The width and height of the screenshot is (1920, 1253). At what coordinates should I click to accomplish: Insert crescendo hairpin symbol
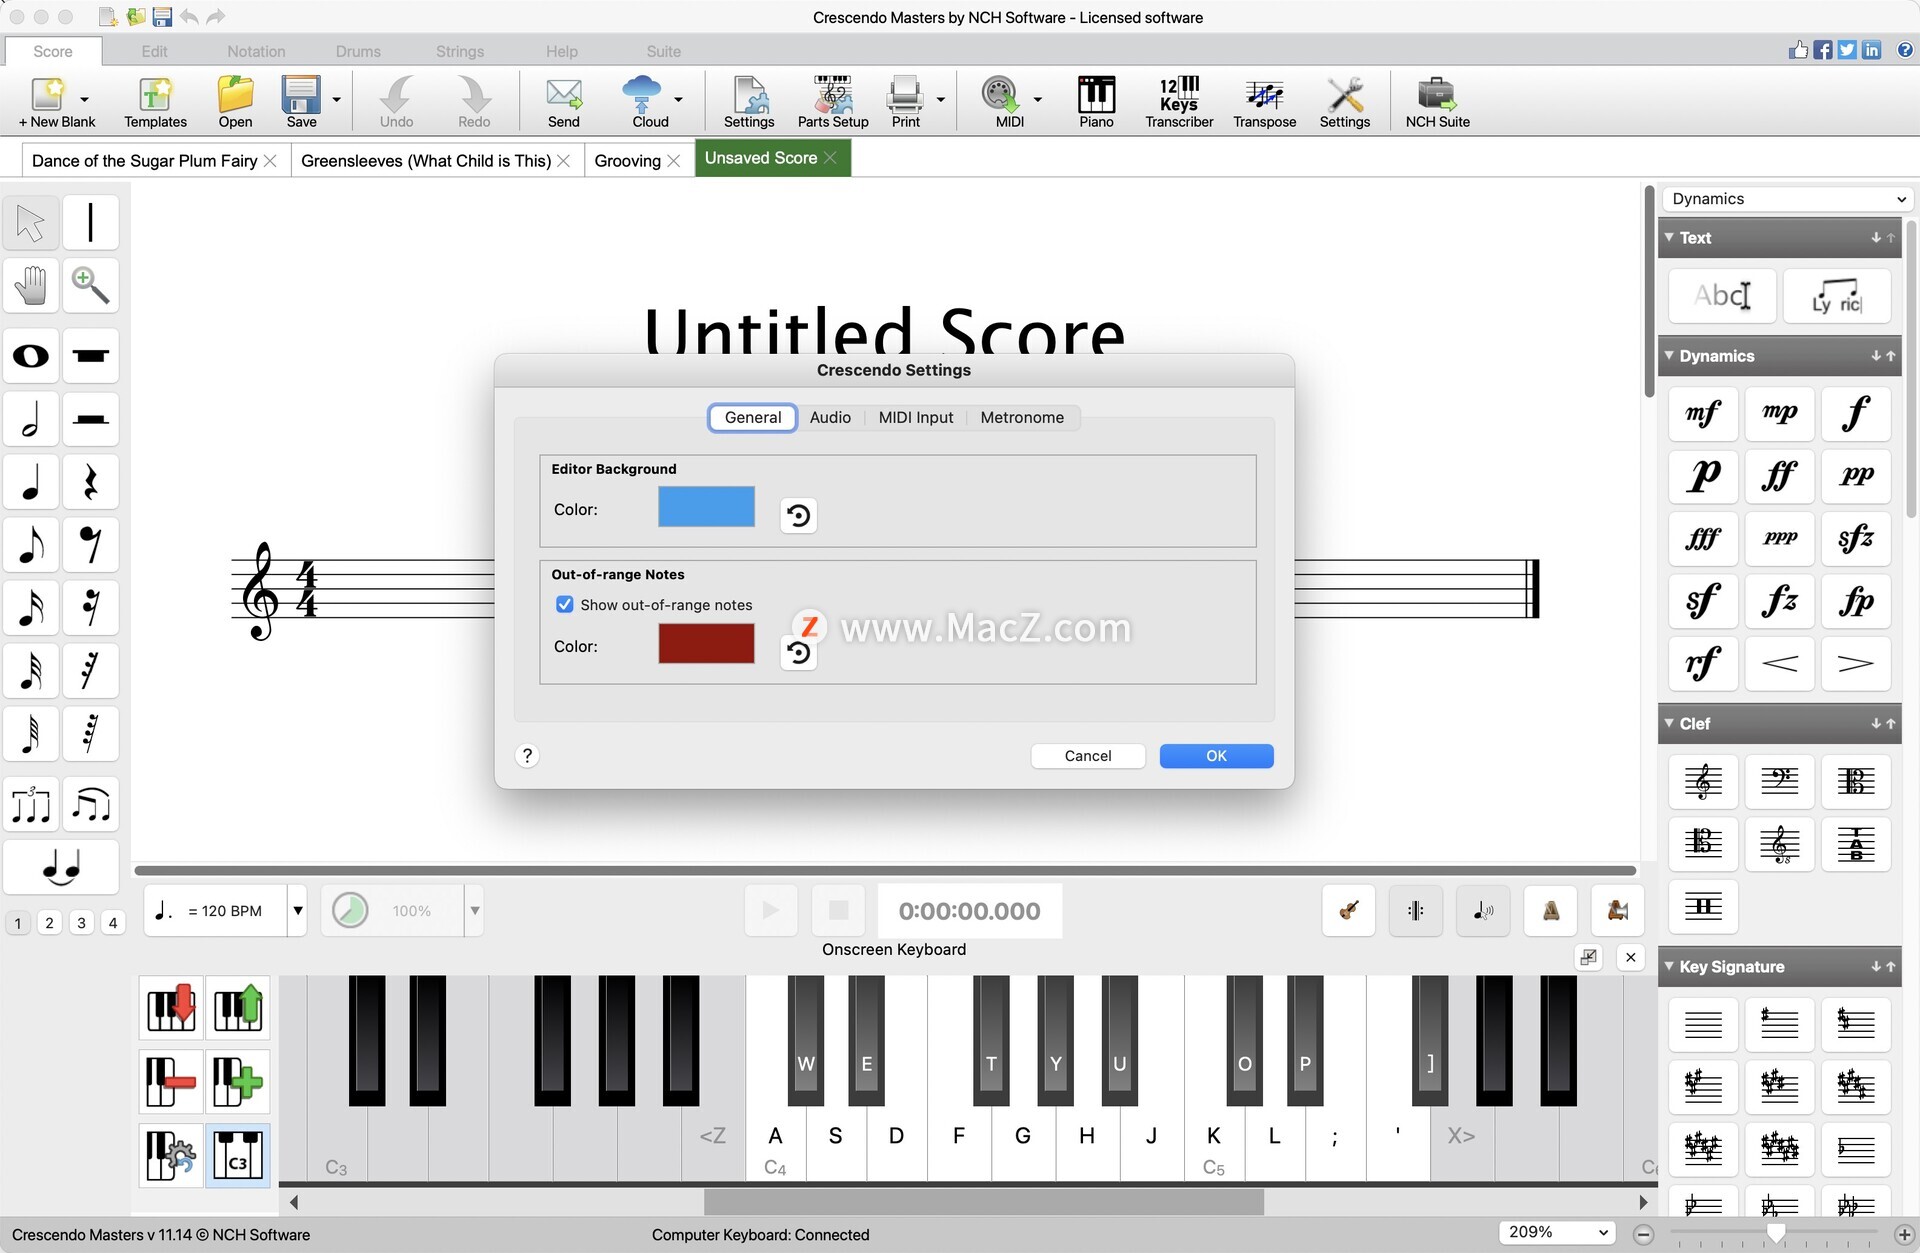pyautogui.click(x=1779, y=664)
